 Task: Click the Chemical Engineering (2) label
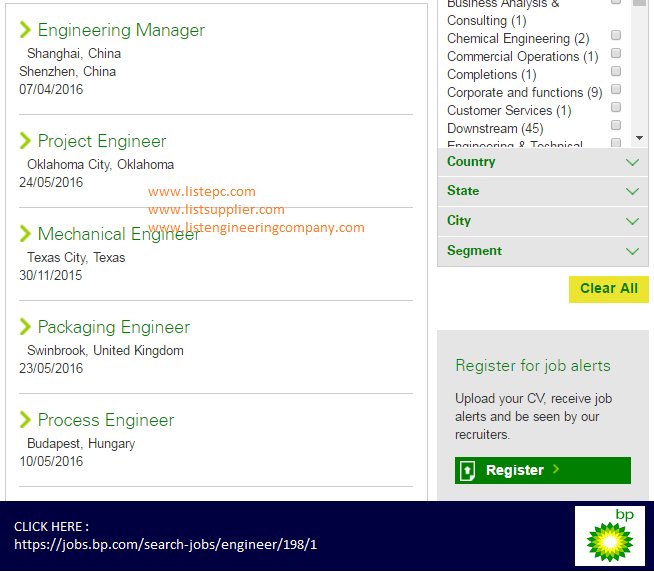(518, 39)
